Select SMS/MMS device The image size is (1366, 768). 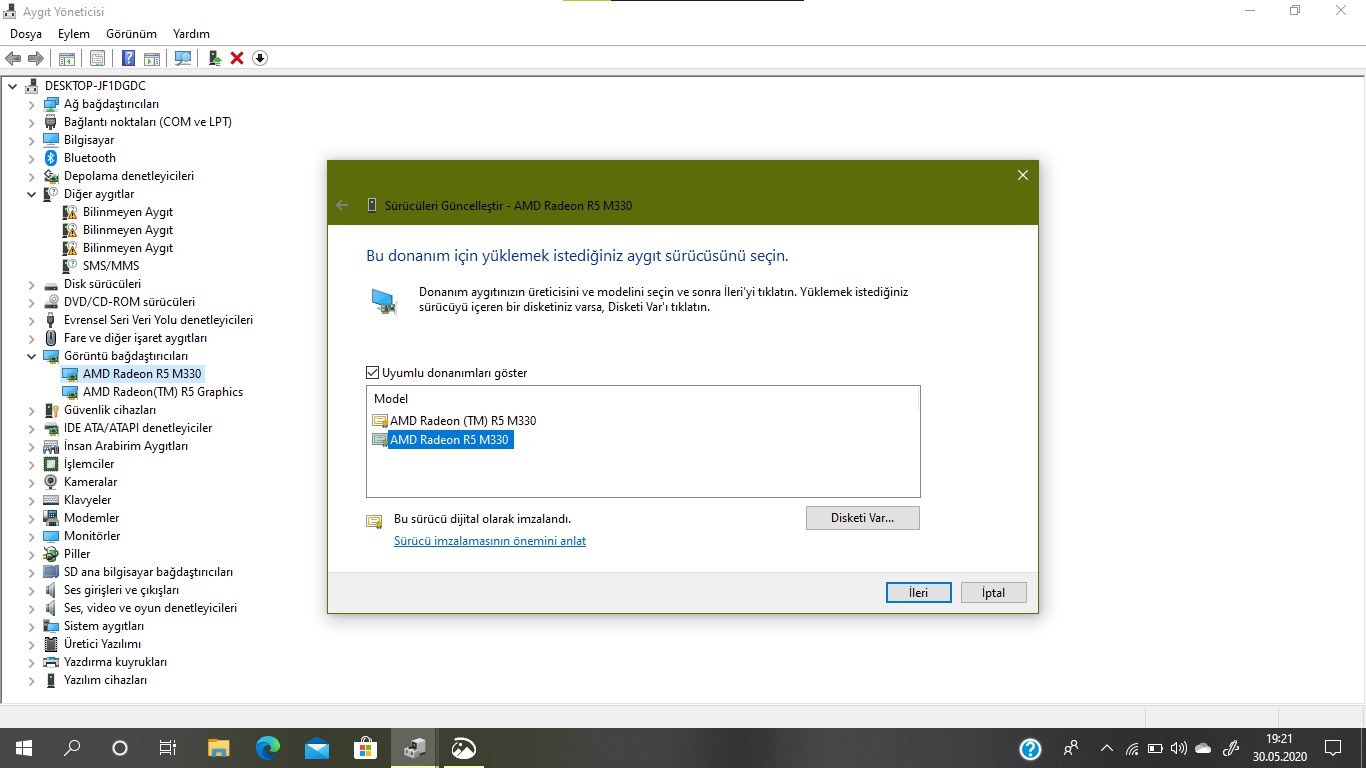coord(111,266)
